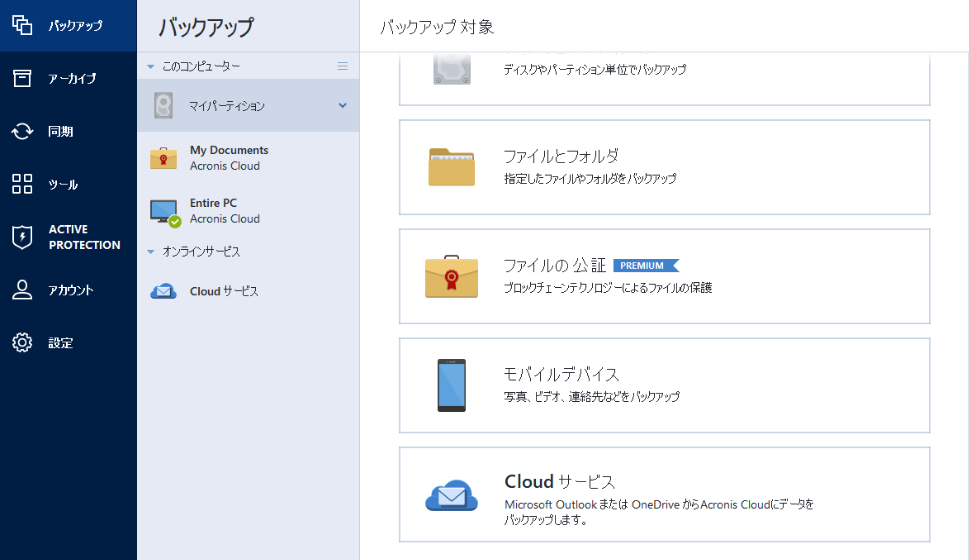
Task: Click the マイパーティション hard disk icon
Action: [163, 106]
